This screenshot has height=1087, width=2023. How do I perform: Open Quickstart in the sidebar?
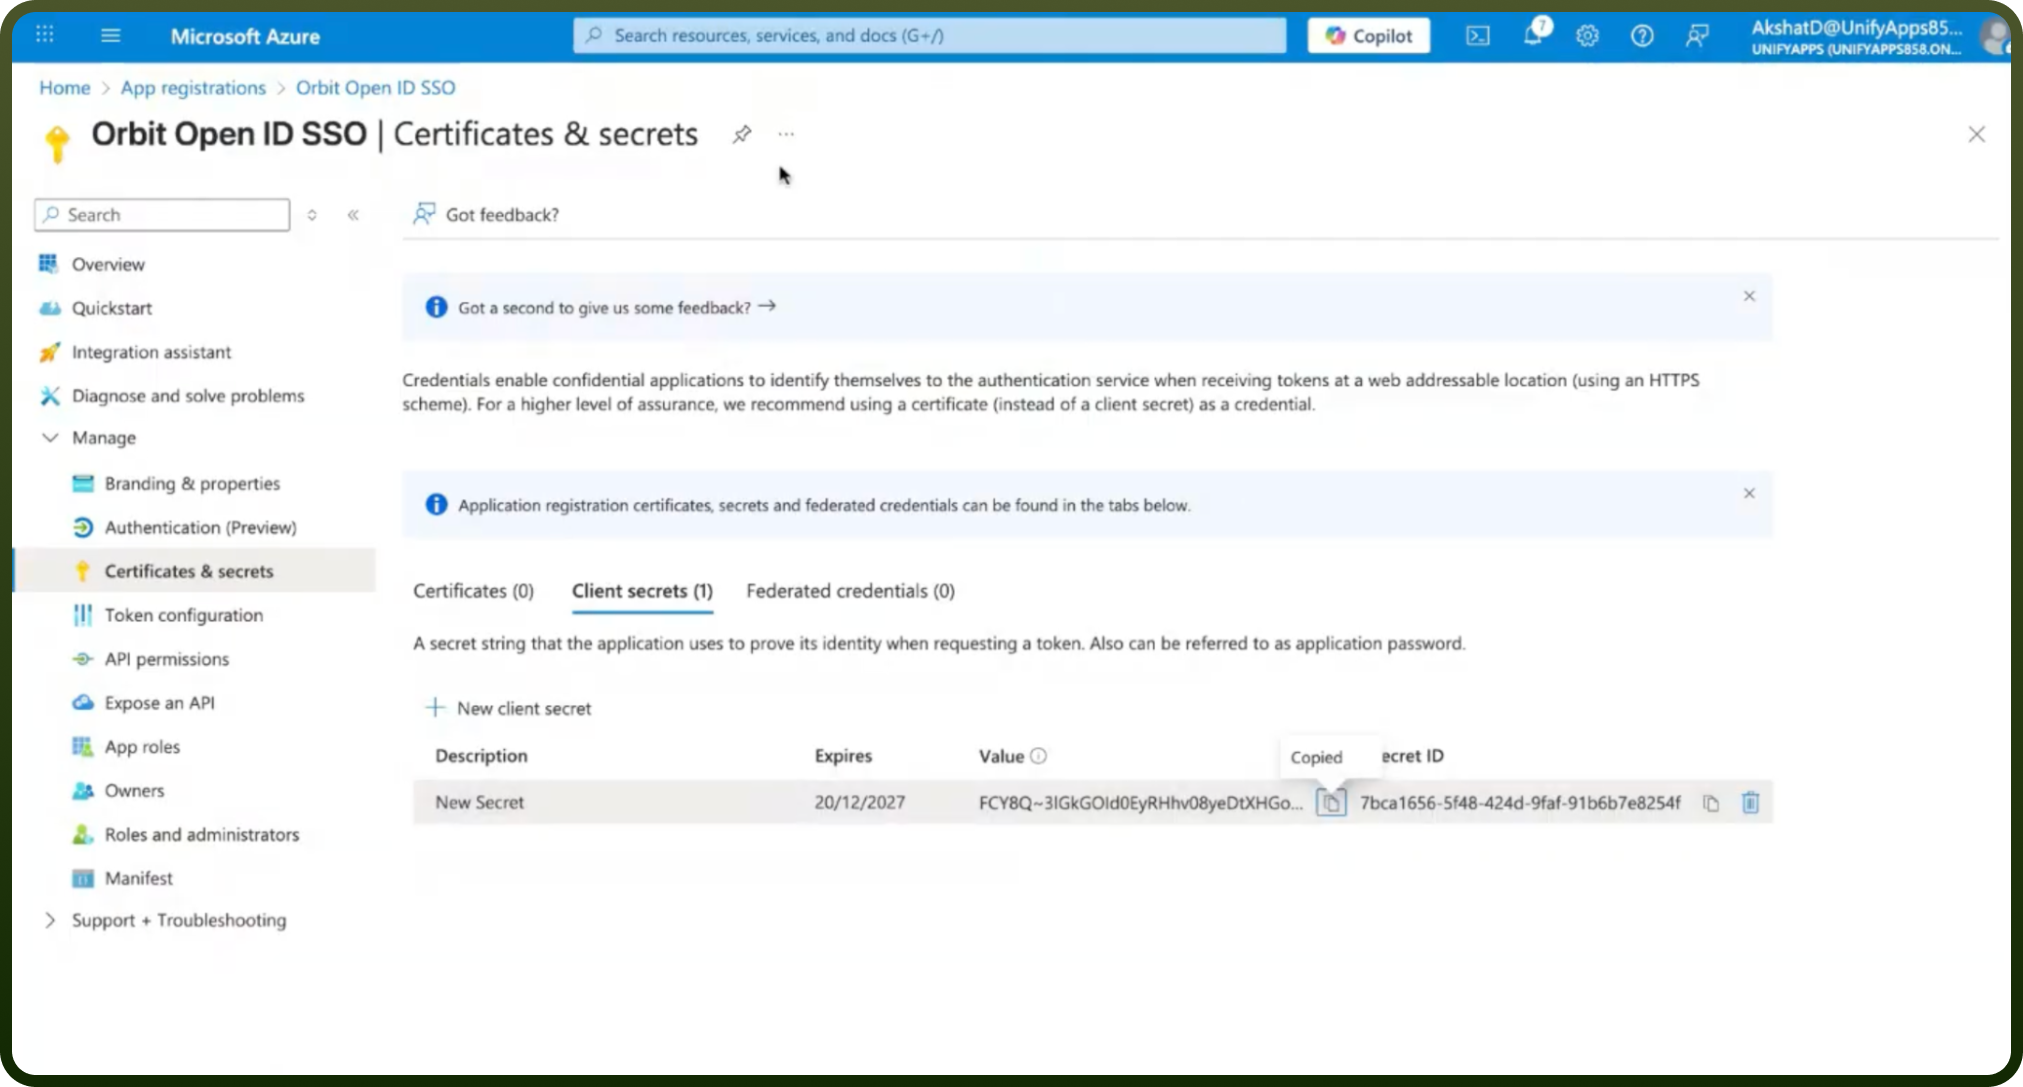(111, 308)
